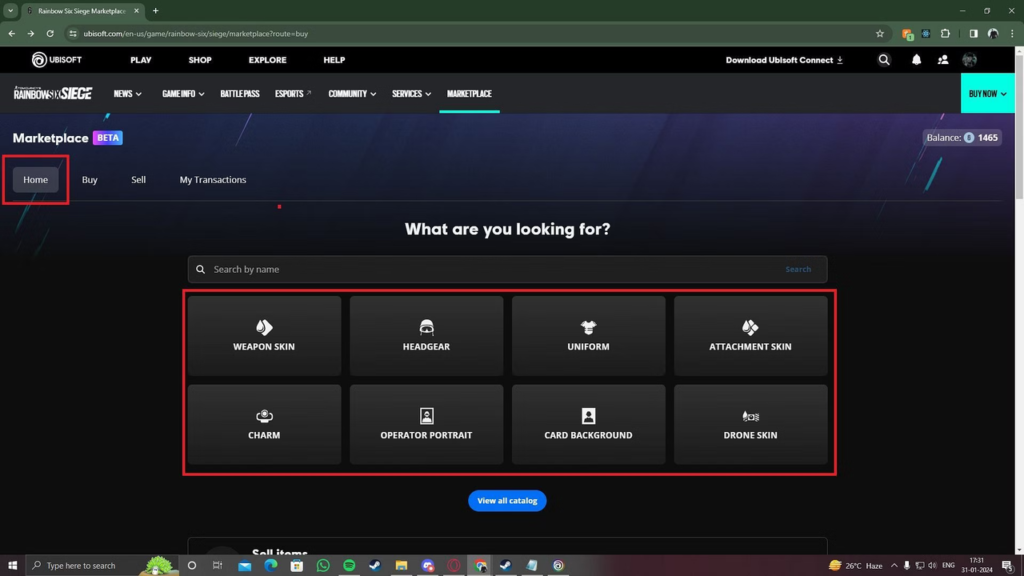Expand the Services menu
Image resolution: width=1024 pixels, height=576 pixels.
tap(411, 94)
